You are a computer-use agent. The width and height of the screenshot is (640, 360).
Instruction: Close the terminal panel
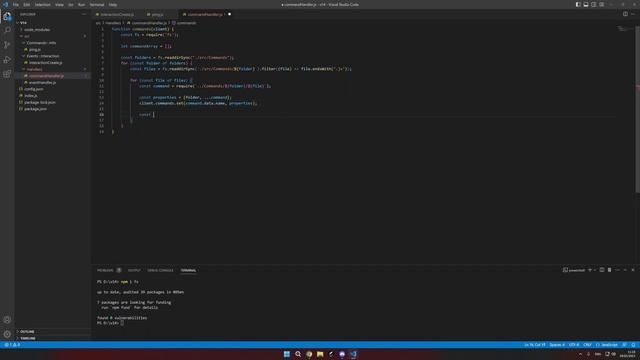633,270
